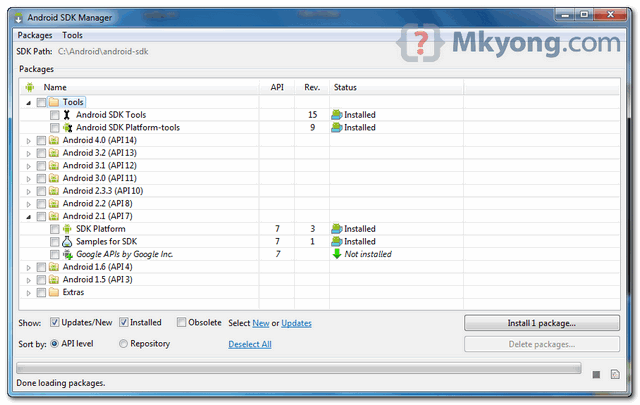Click the New link next to Select
This screenshot has width=640, height=405.
260,323
